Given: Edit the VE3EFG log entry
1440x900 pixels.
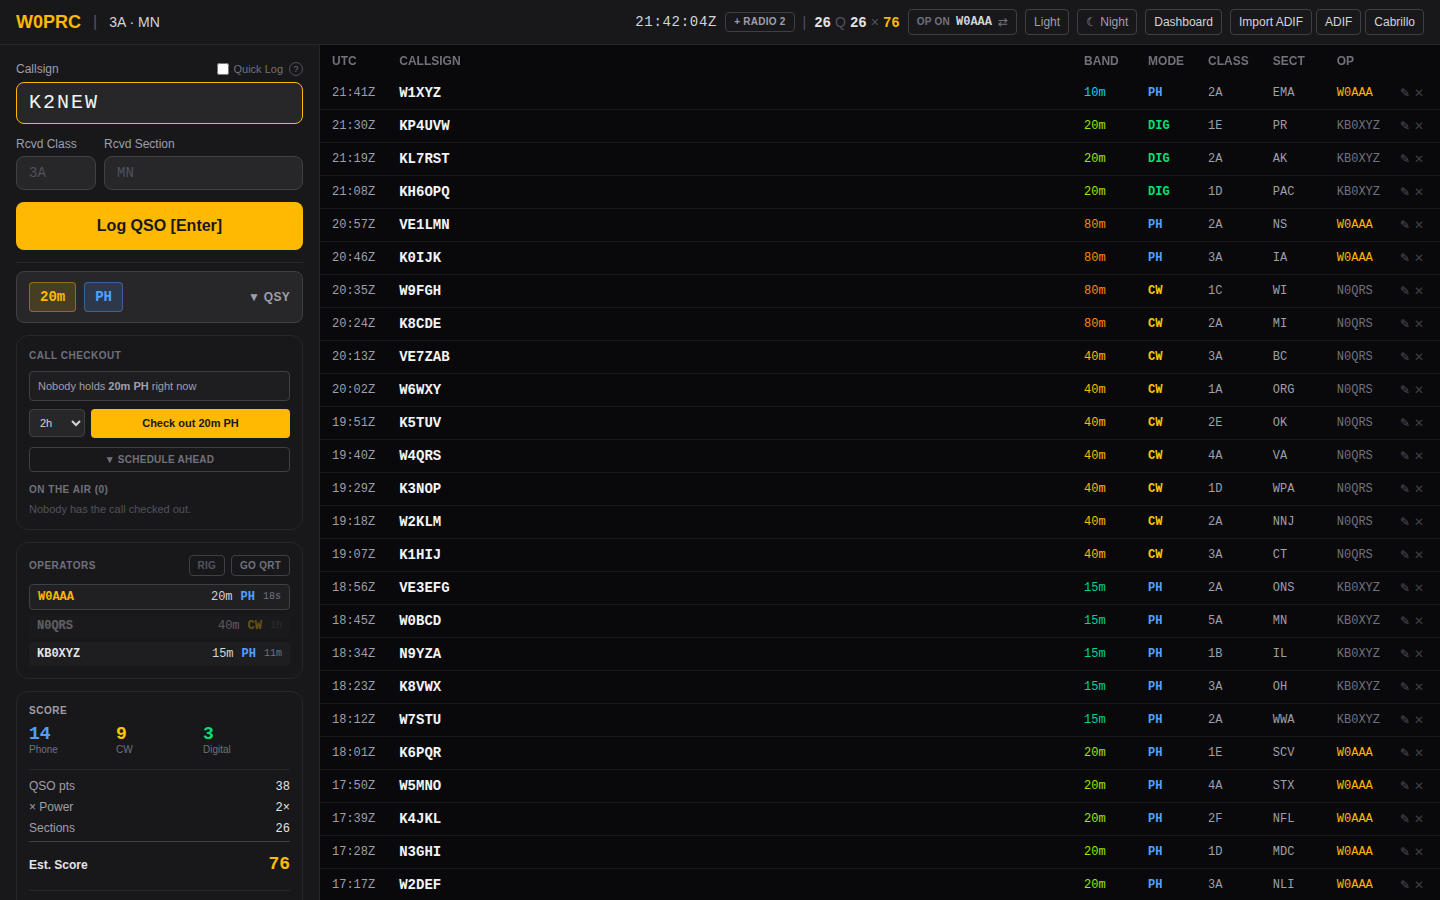Looking at the screenshot, I should pos(1404,588).
